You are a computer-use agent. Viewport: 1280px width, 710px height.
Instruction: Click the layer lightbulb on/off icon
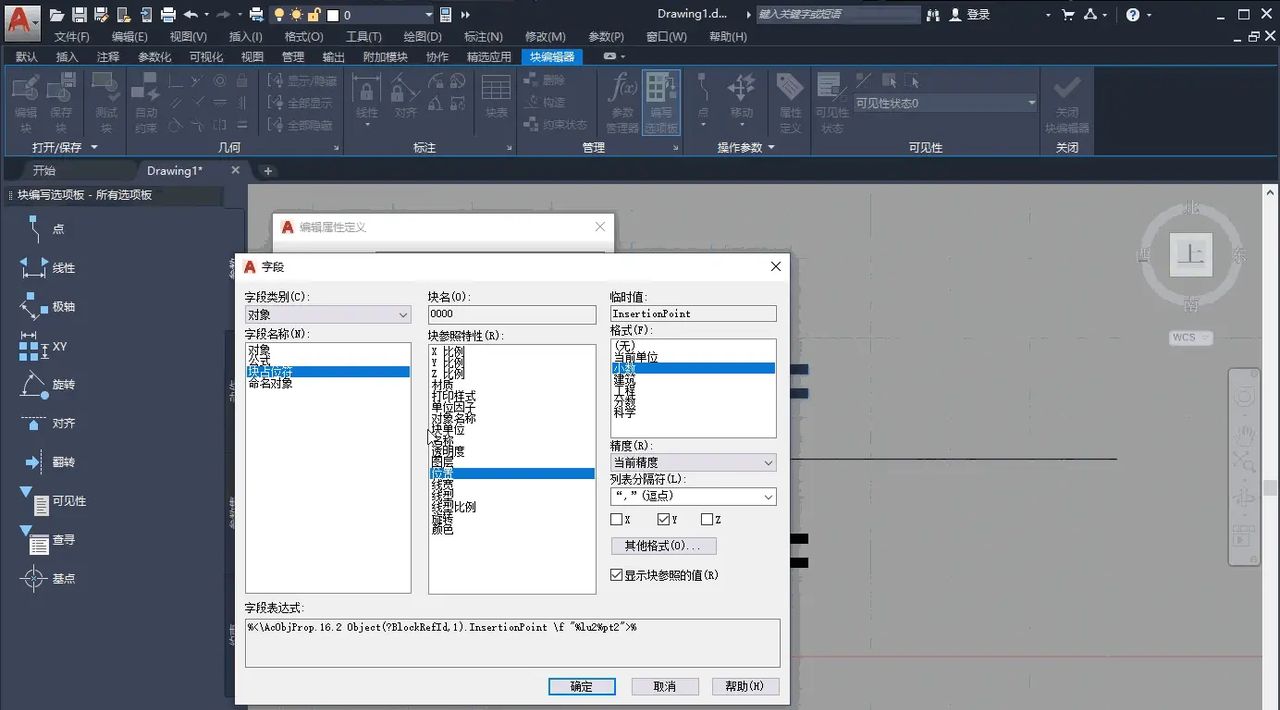[280, 15]
